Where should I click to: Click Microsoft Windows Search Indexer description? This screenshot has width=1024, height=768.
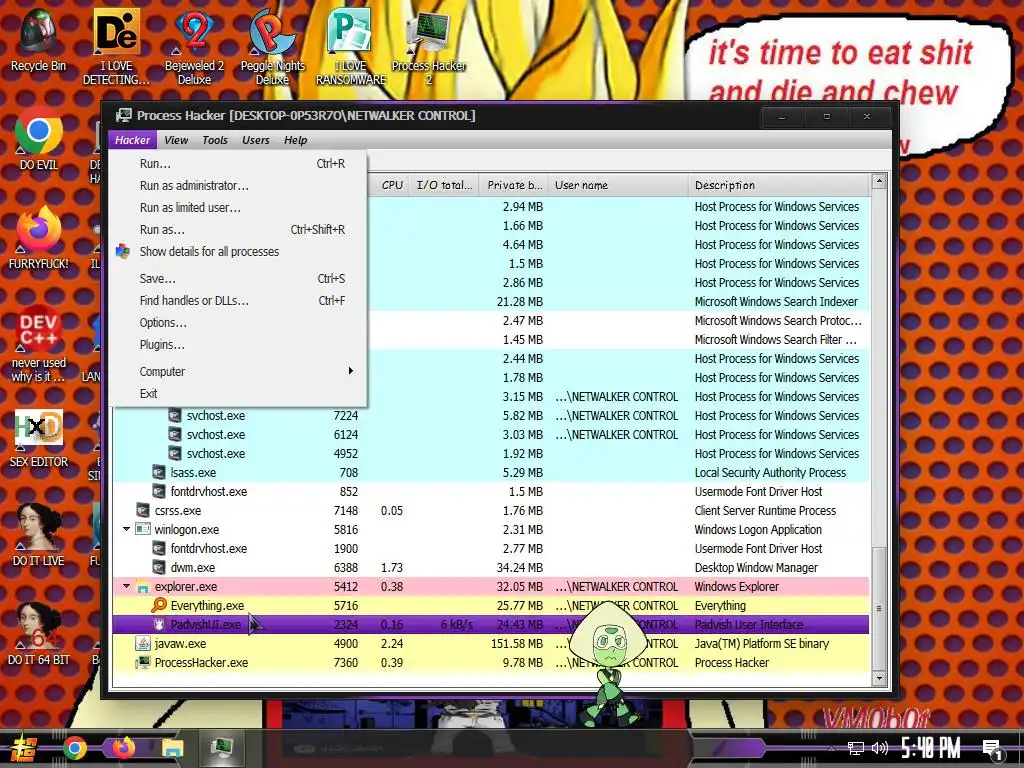tap(776, 301)
